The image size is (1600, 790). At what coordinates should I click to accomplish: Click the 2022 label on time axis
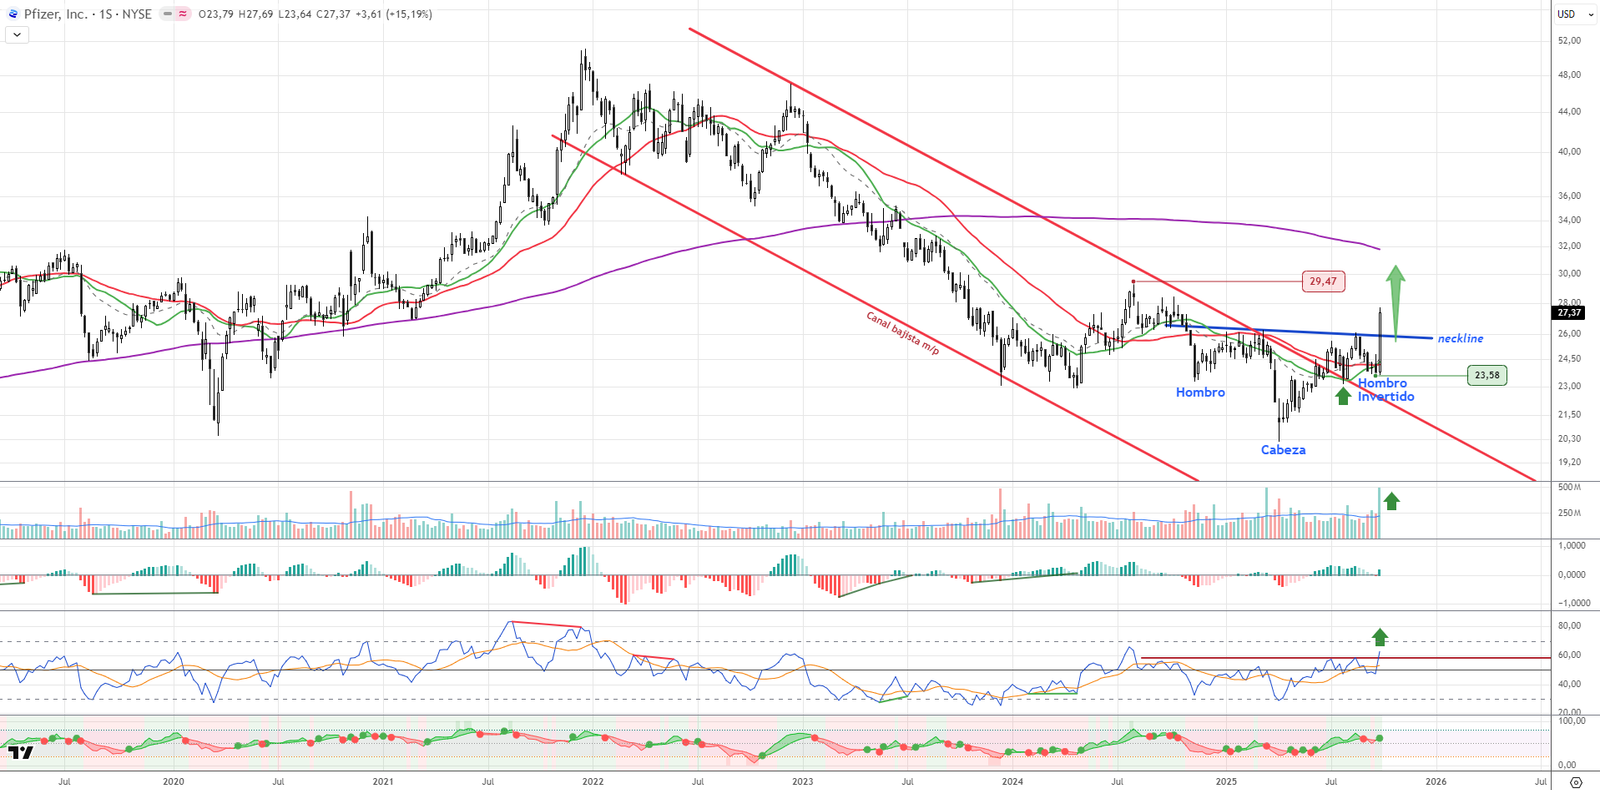coord(592,782)
